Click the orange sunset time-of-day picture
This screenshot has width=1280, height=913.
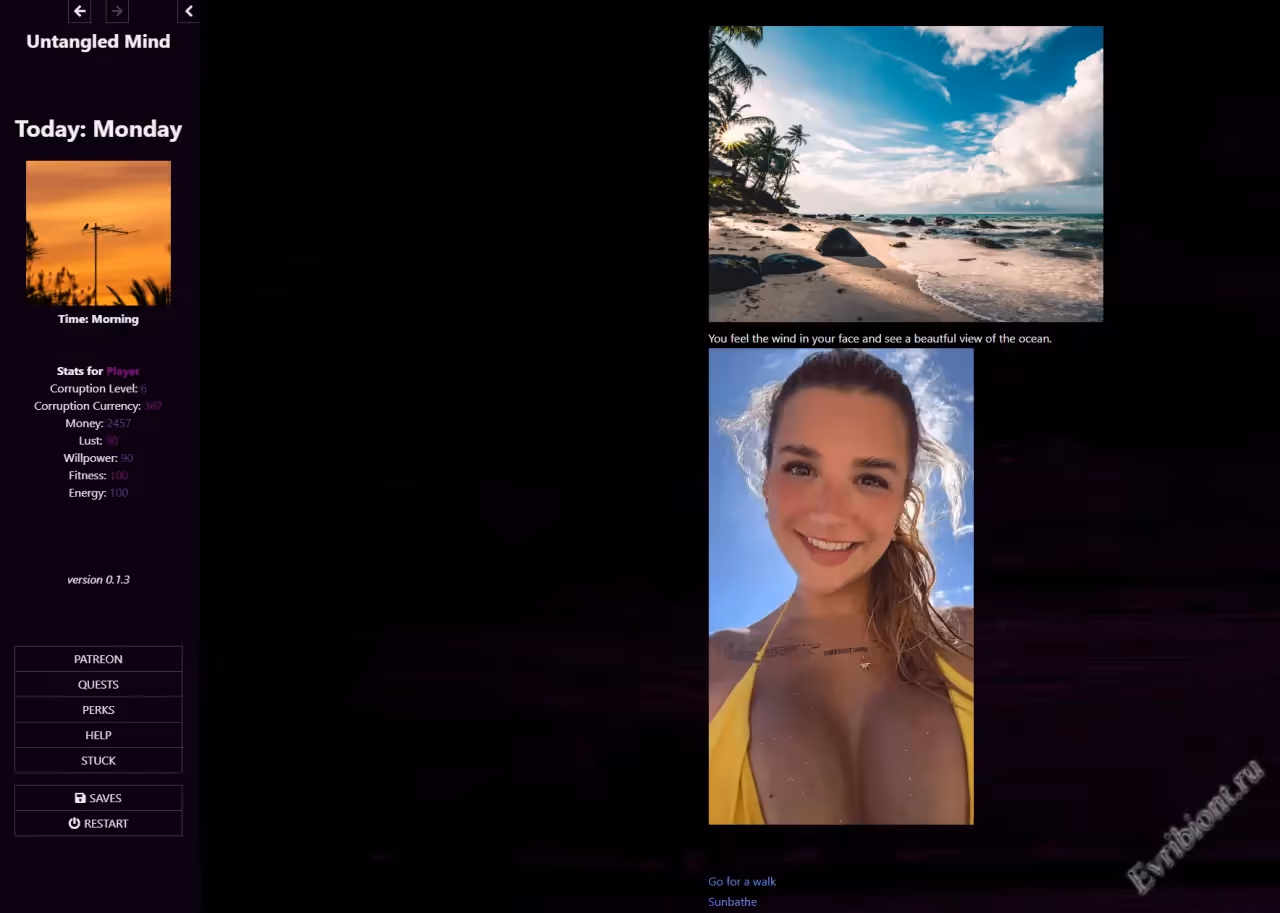pyautogui.click(x=98, y=233)
